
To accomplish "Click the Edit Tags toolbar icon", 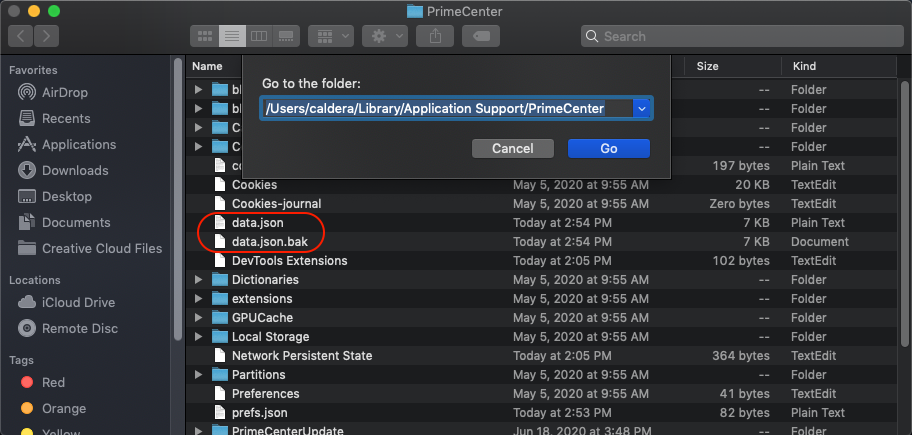I will tap(481, 36).
